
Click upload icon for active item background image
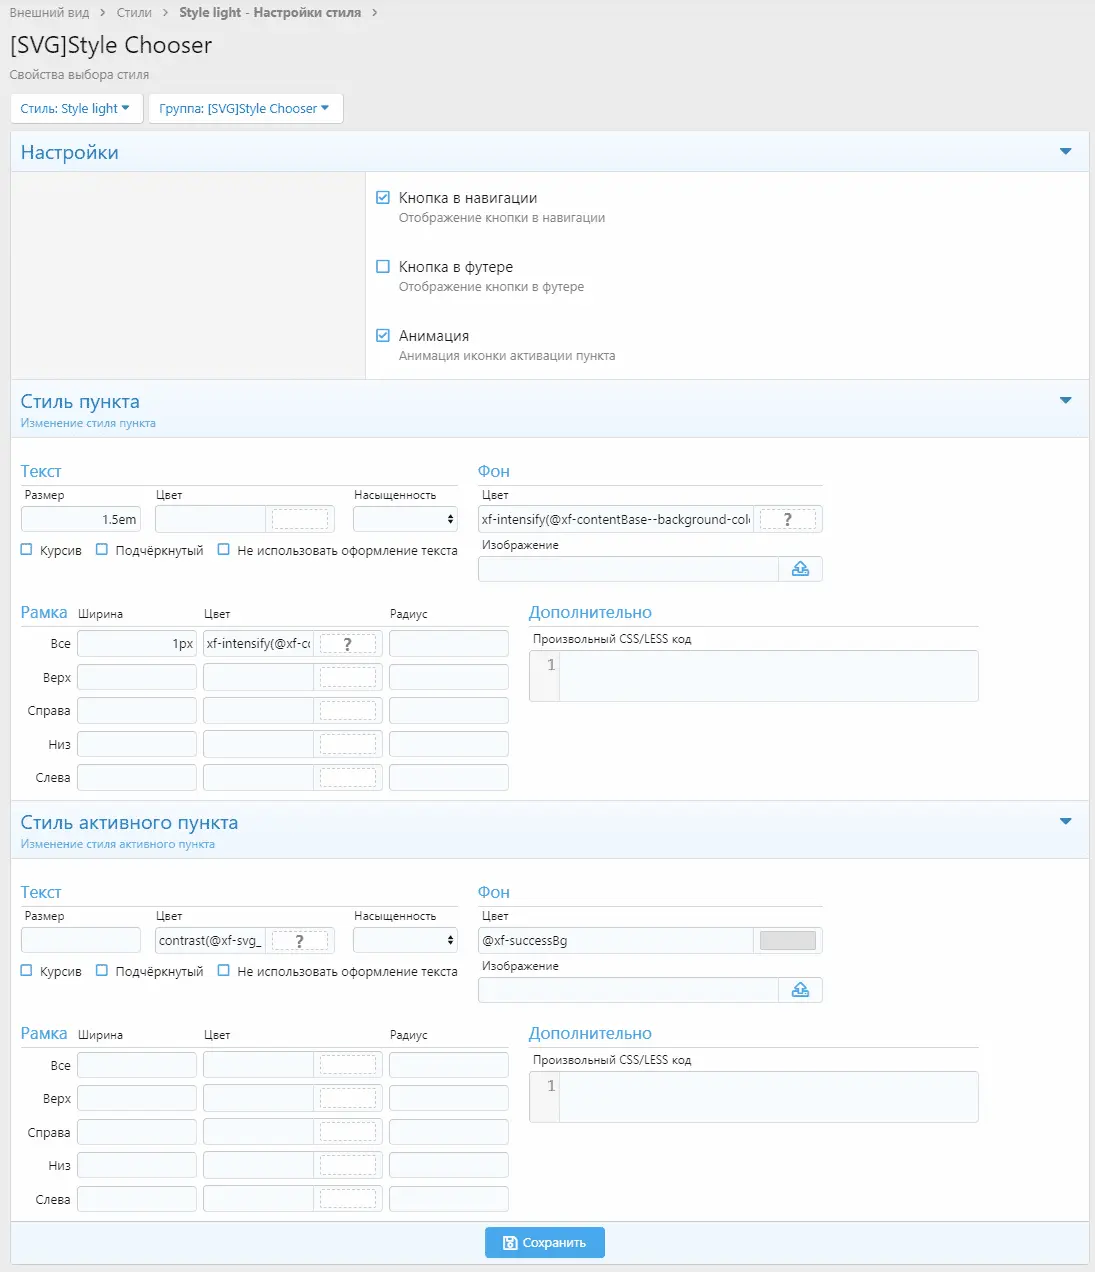tap(800, 990)
